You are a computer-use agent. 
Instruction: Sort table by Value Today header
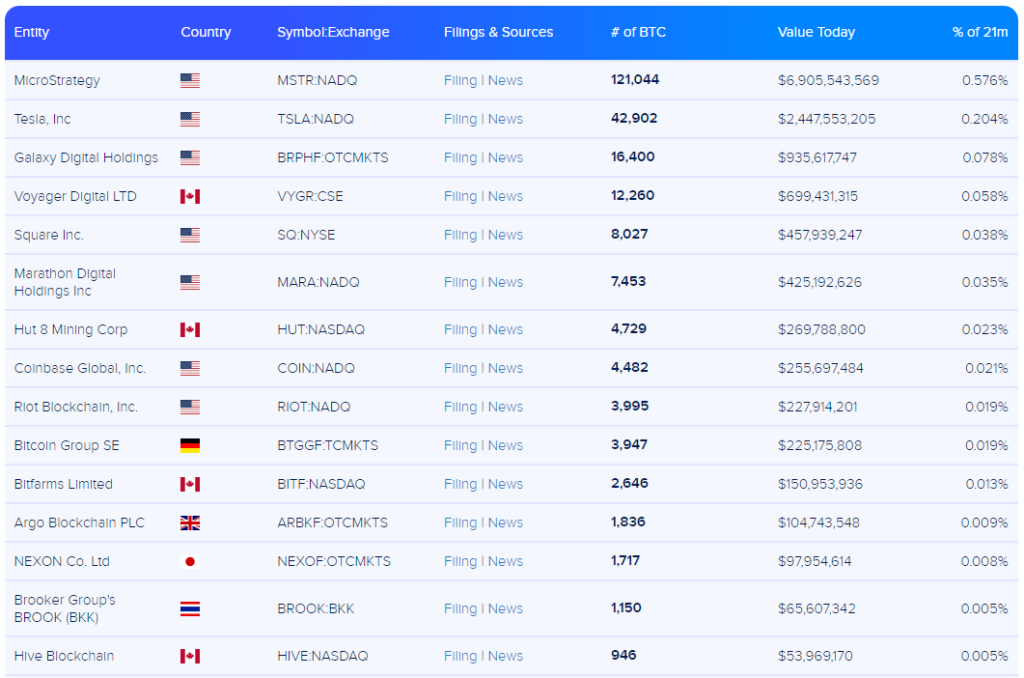816,32
